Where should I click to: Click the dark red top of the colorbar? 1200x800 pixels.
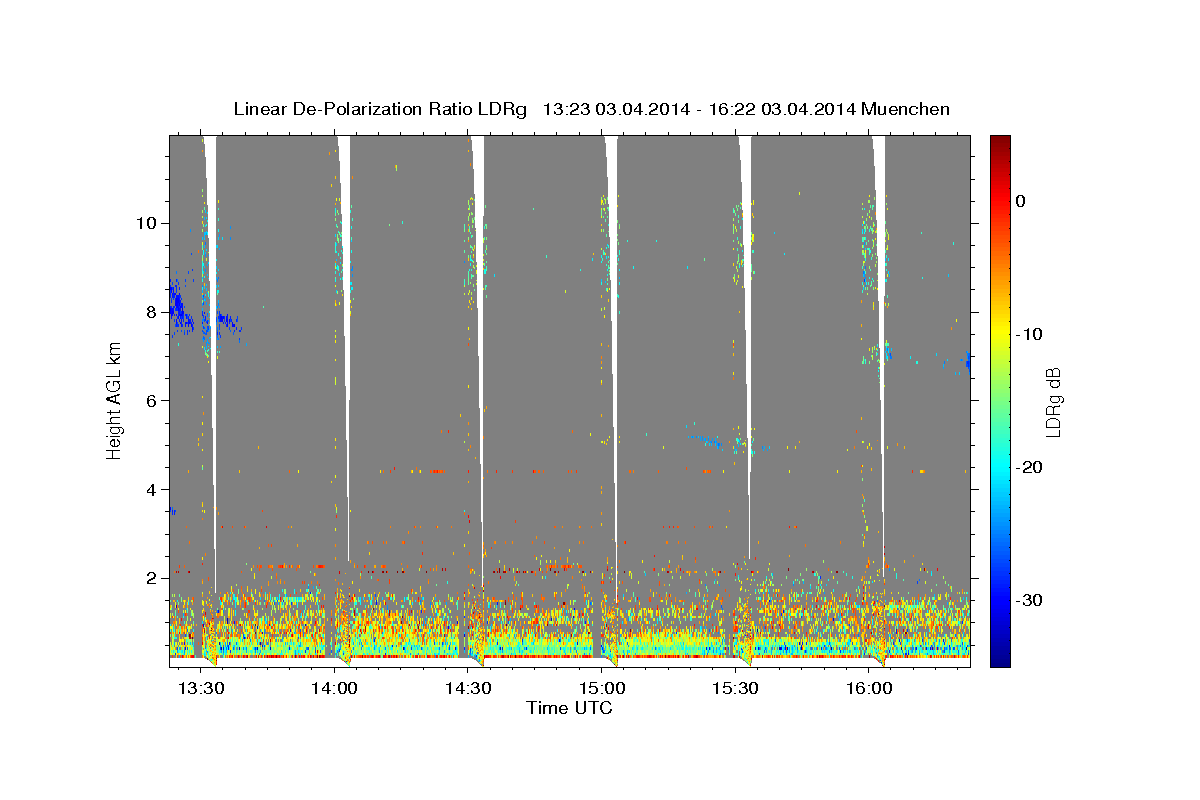click(x=999, y=143)
